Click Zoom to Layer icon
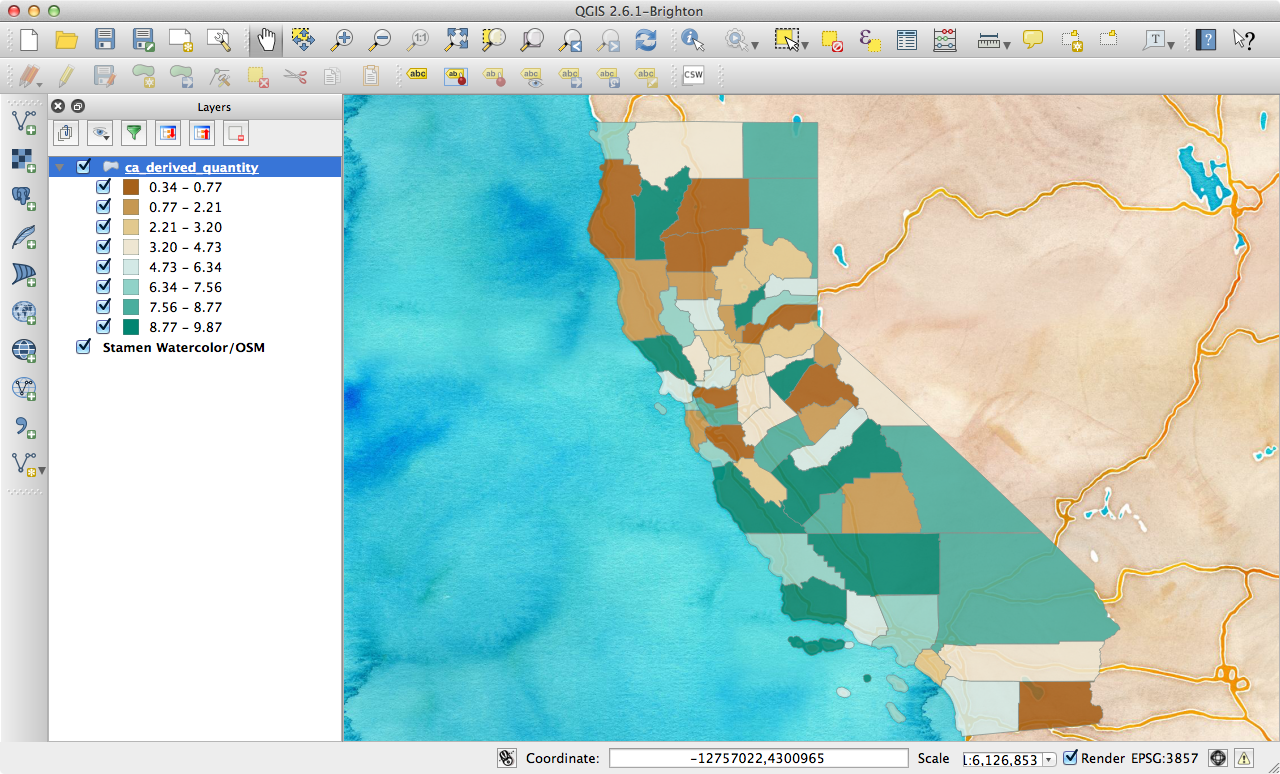 (x=532, y=40)
